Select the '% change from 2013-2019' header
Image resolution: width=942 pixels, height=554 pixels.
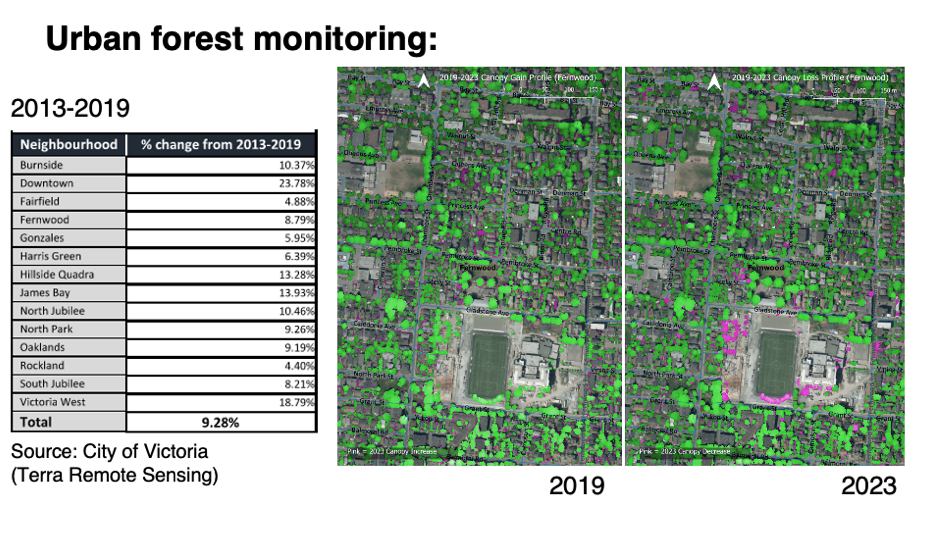221,144
